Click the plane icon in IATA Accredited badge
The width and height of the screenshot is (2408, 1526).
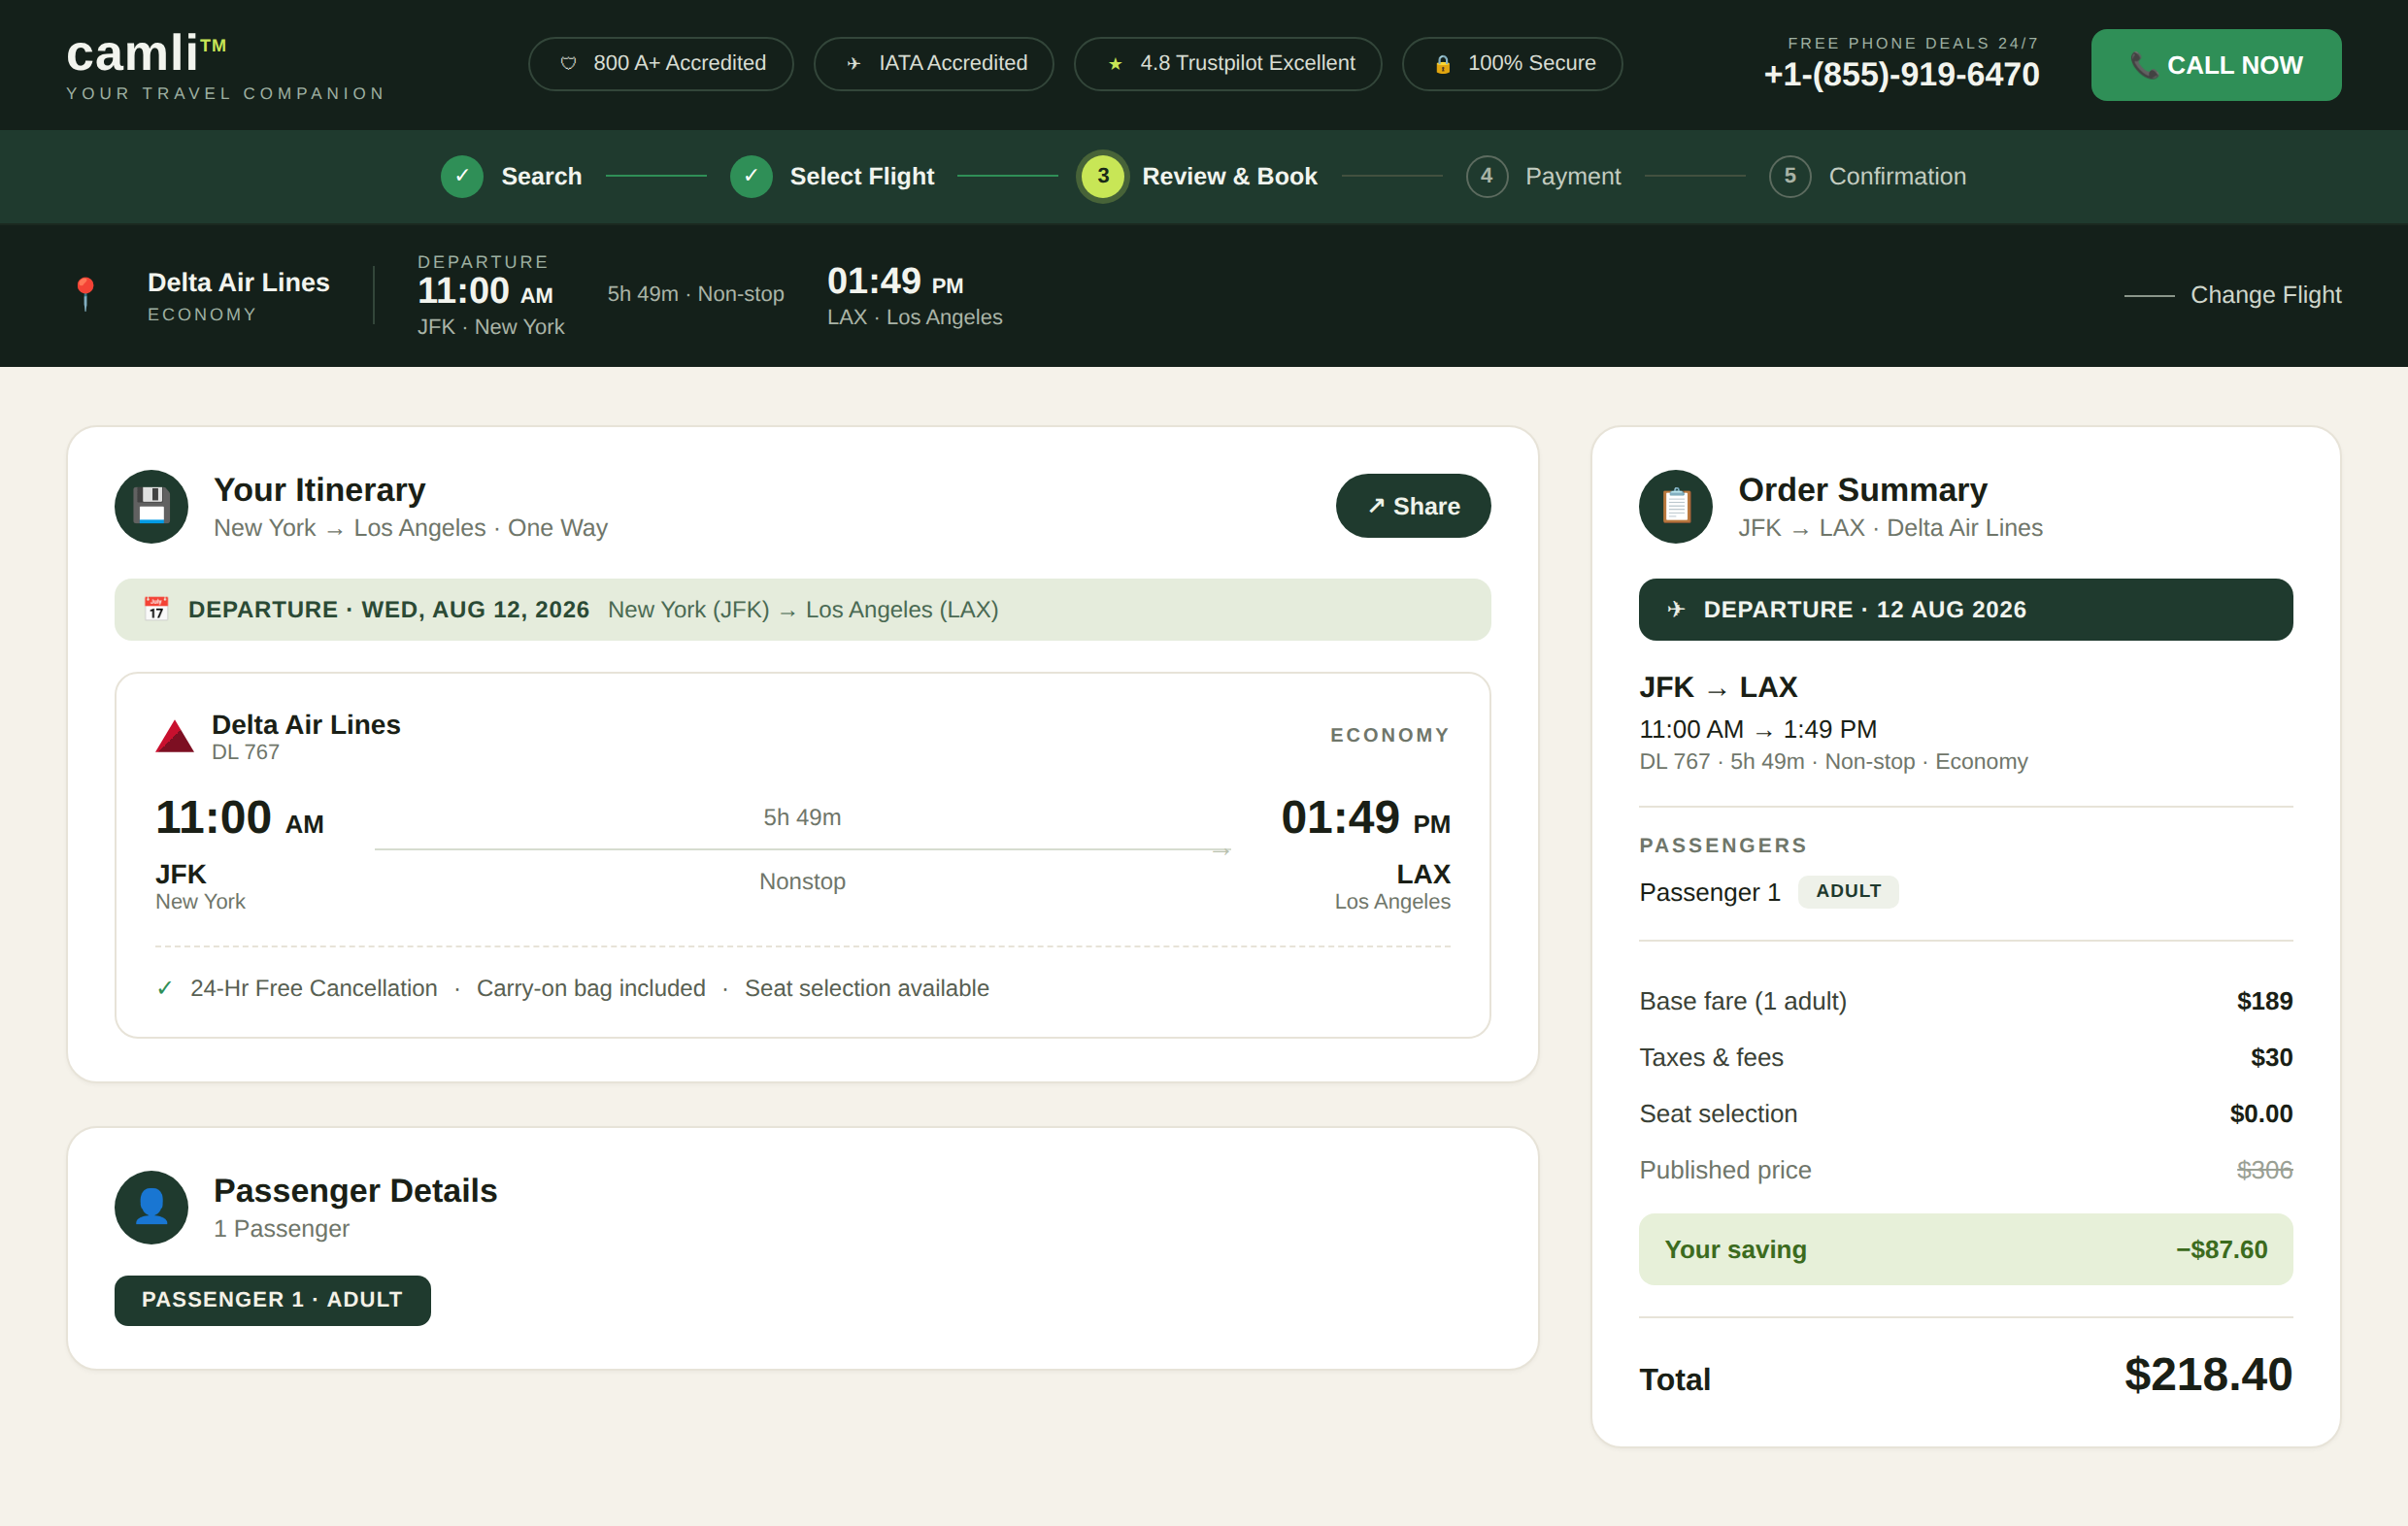pos(853,64)
